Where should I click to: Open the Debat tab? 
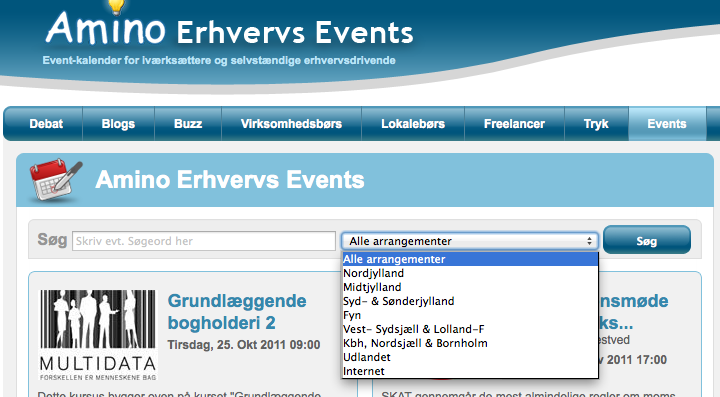pyautogui.click(x=46, y=124)
